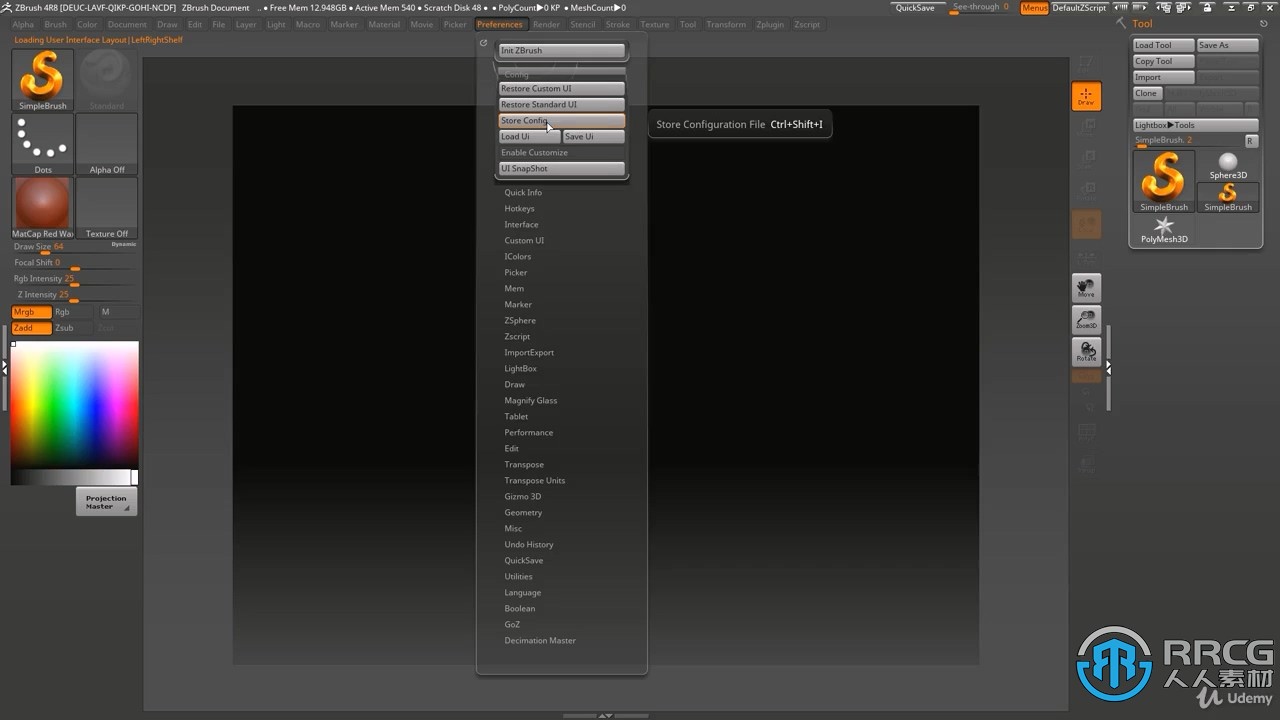Click the right tray divider arrows
The height and width of the screenshot is (720, 1280).
(1108, 368)
